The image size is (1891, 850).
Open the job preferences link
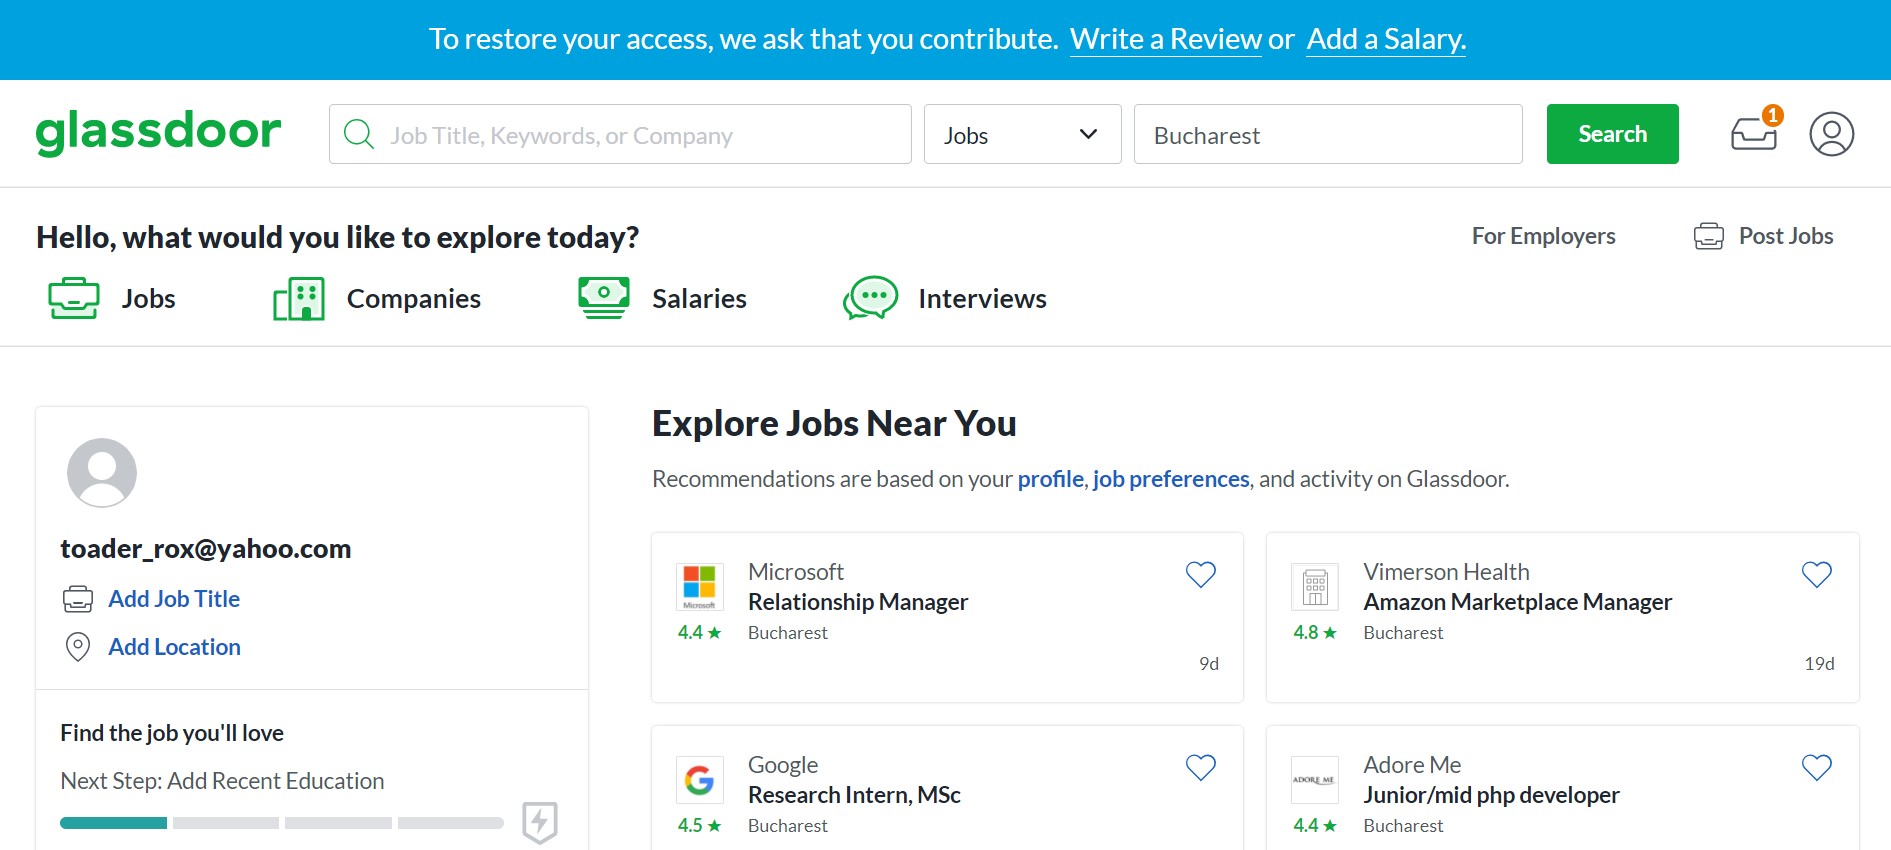[1171, 479]
